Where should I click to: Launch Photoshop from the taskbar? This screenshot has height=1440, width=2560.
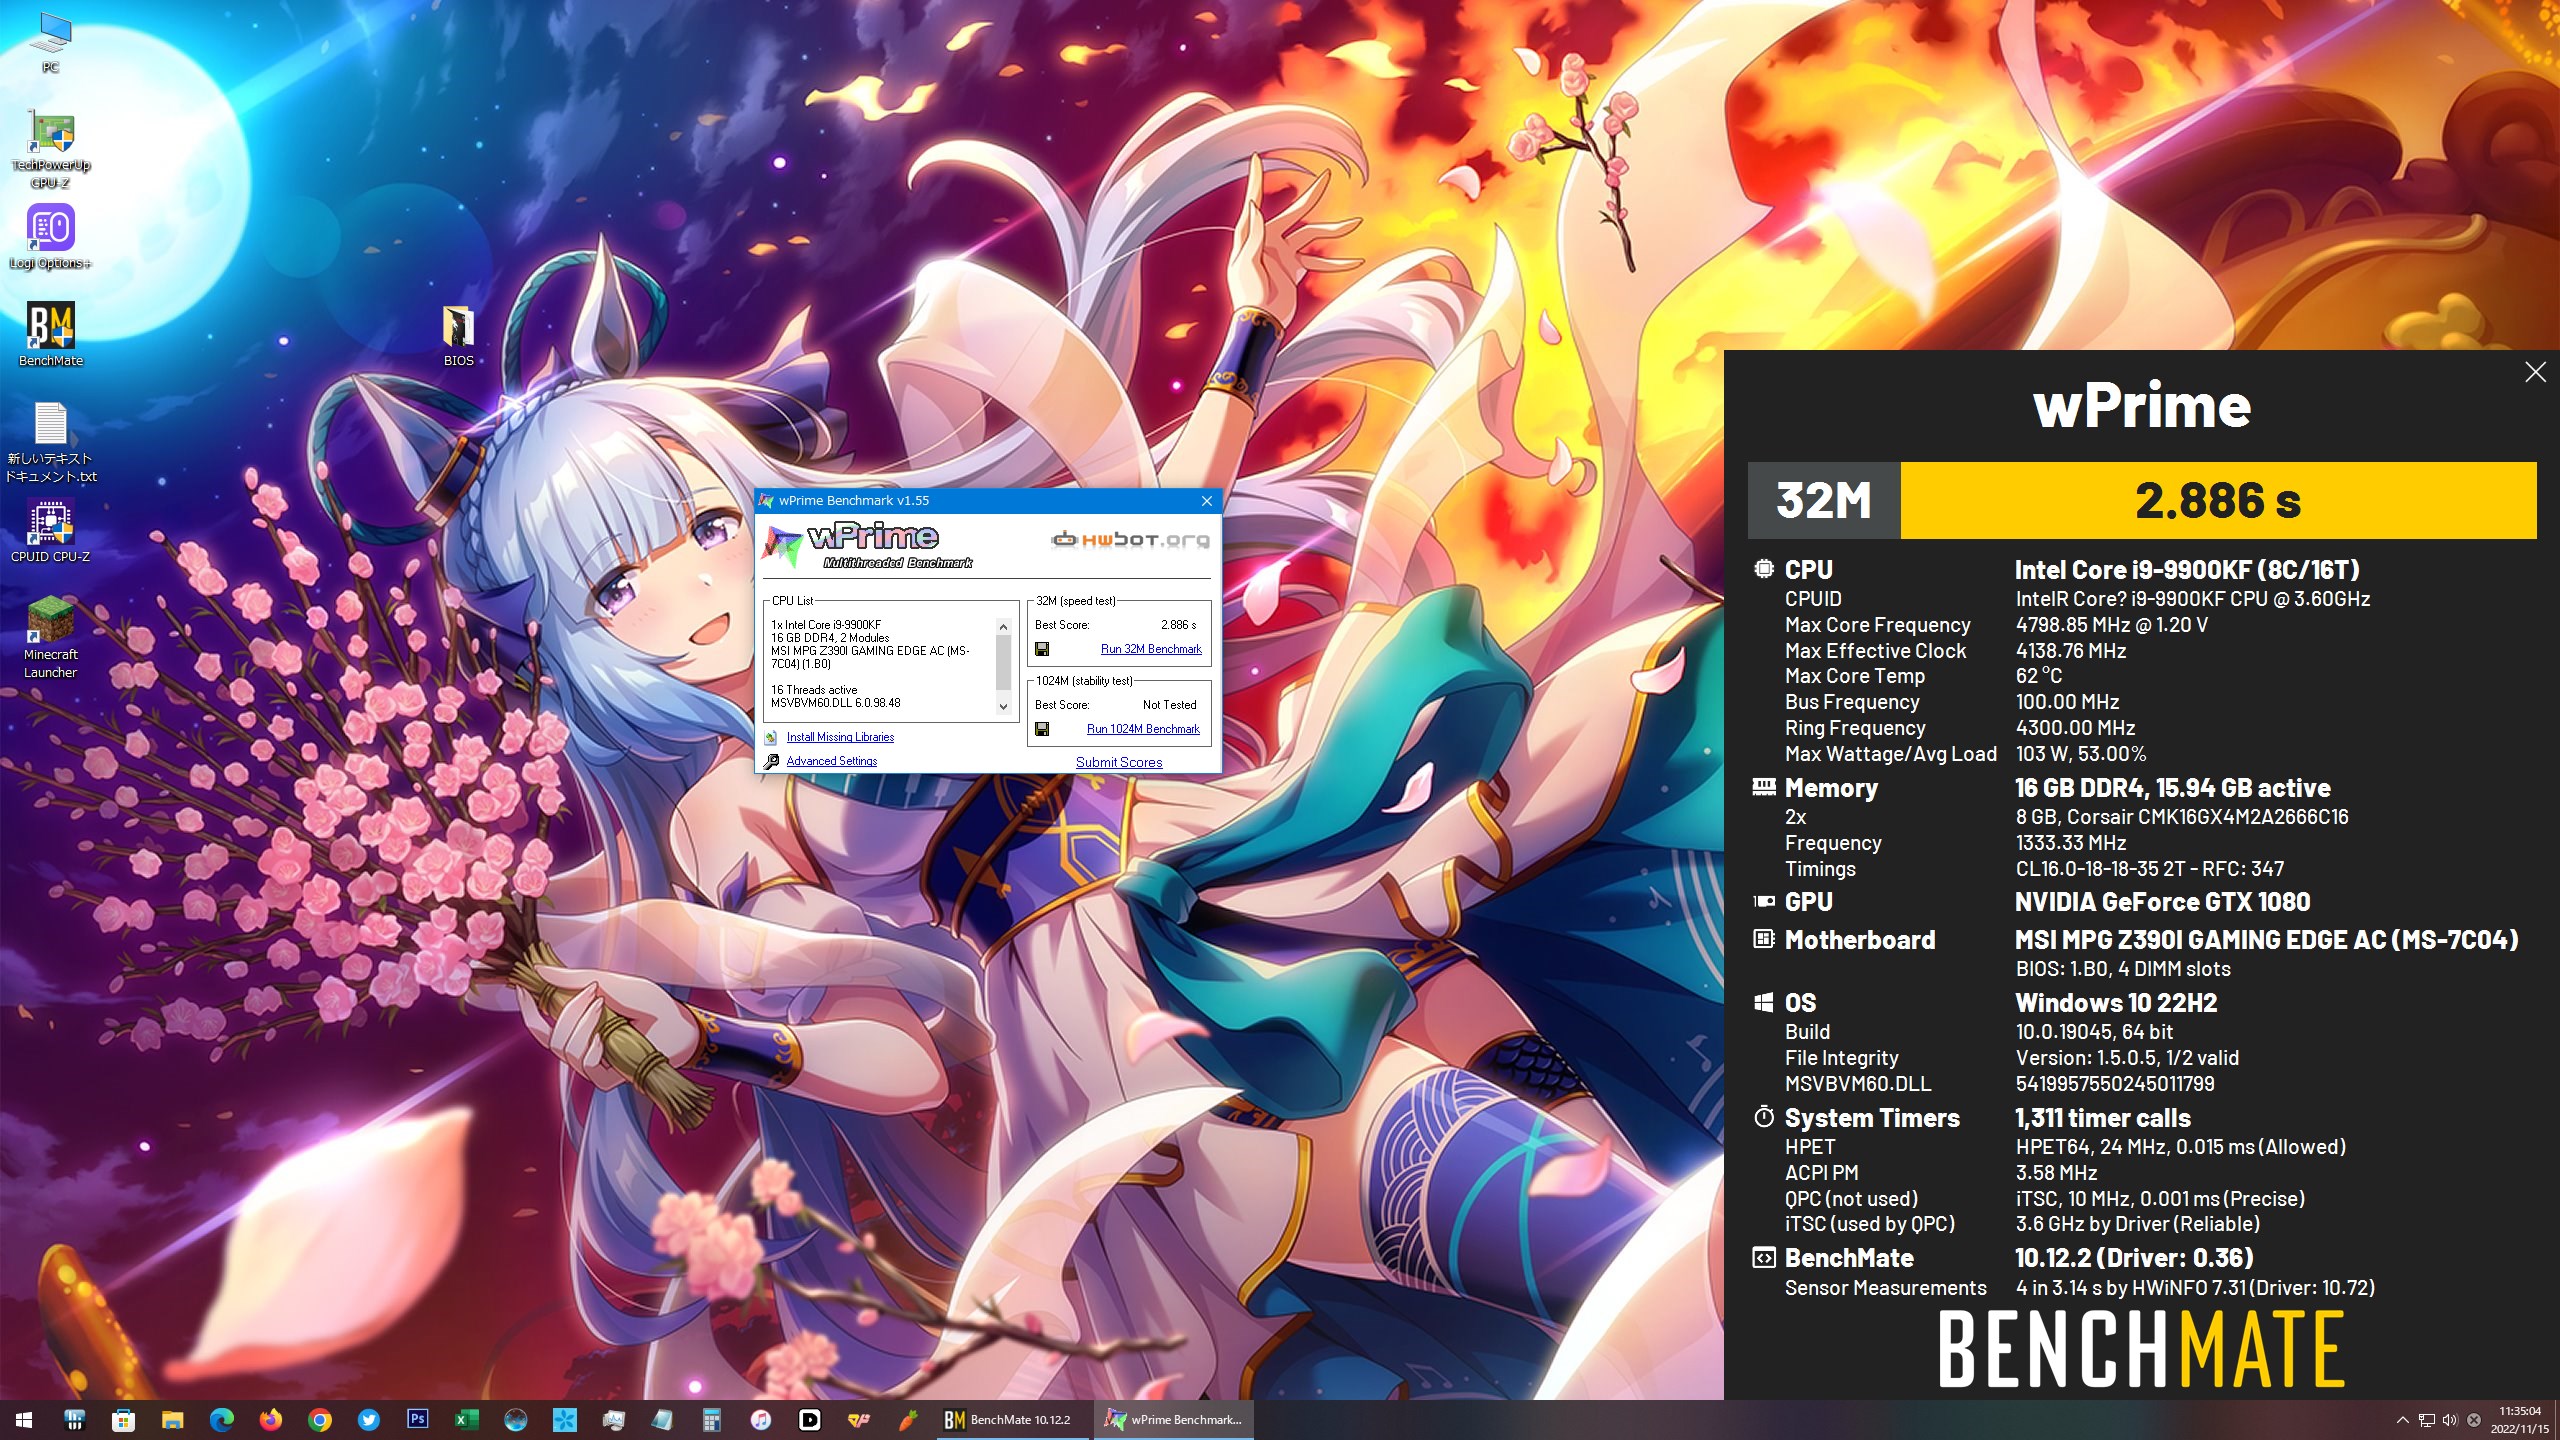[x=418, y=1420]
